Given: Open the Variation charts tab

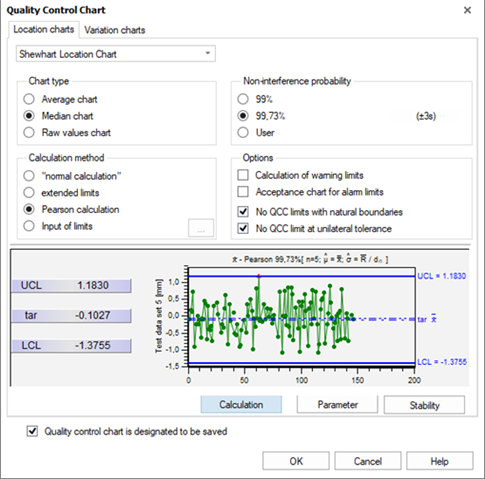Looking at the screenshot, I should coord(115,30).
